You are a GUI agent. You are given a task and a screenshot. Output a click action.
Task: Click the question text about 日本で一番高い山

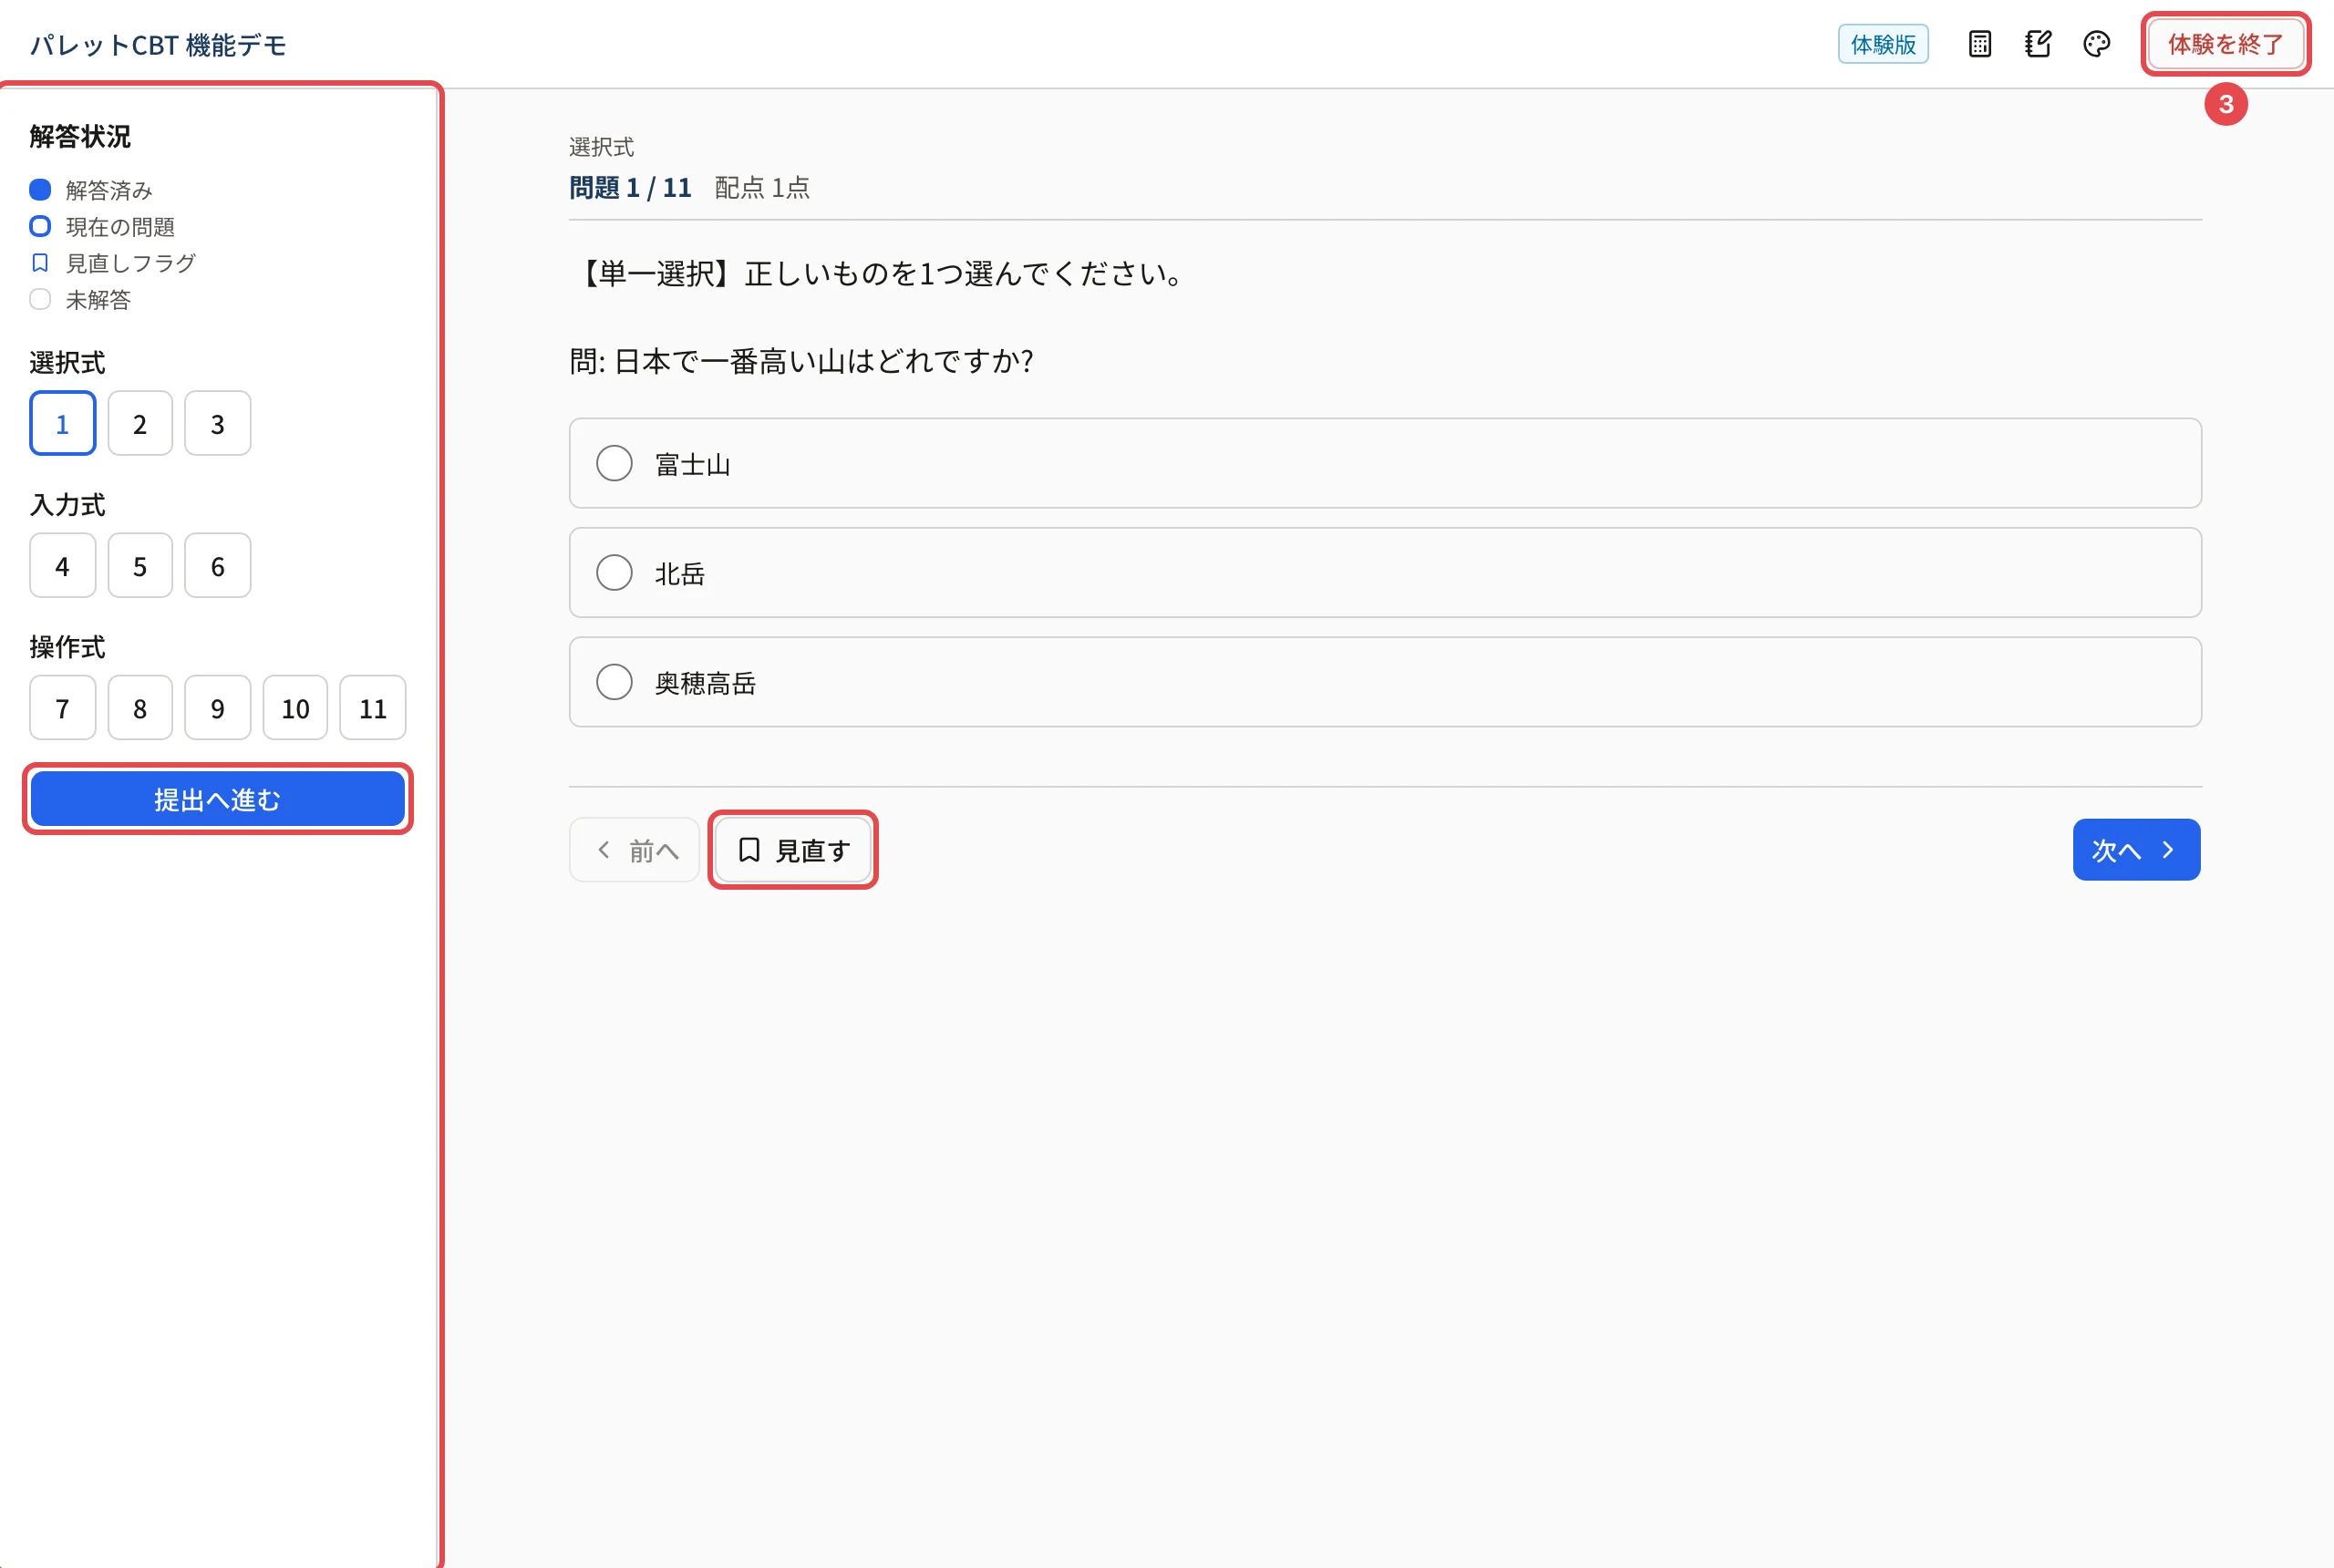pos(801,361)
